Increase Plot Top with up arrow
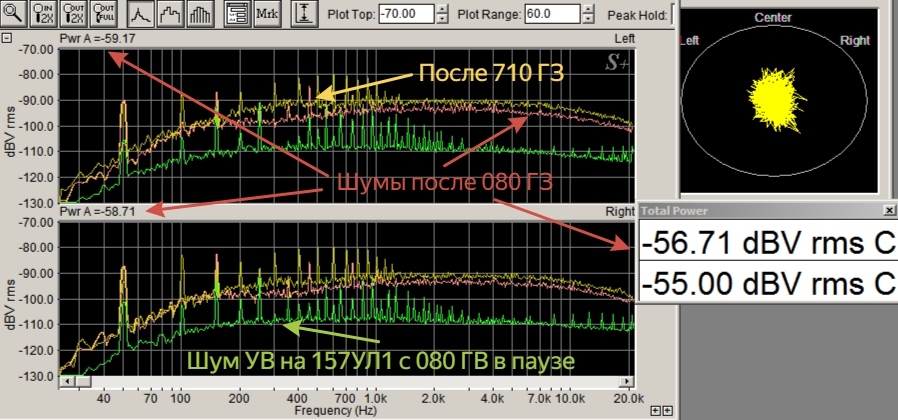898x420 pixels. coord(442,9)
